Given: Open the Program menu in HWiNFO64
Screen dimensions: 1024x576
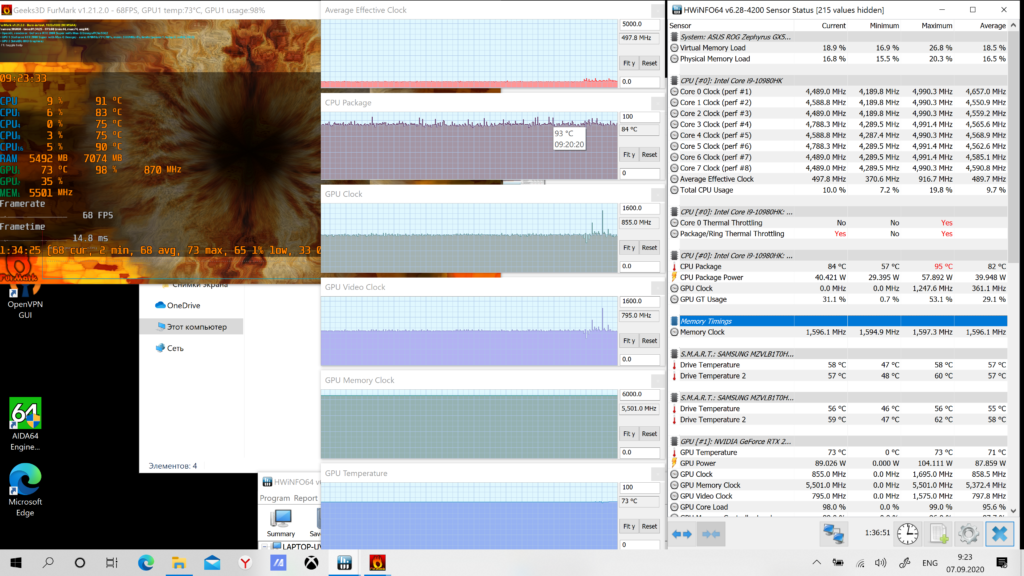Looking at the screenshot, I should point(274,498).
